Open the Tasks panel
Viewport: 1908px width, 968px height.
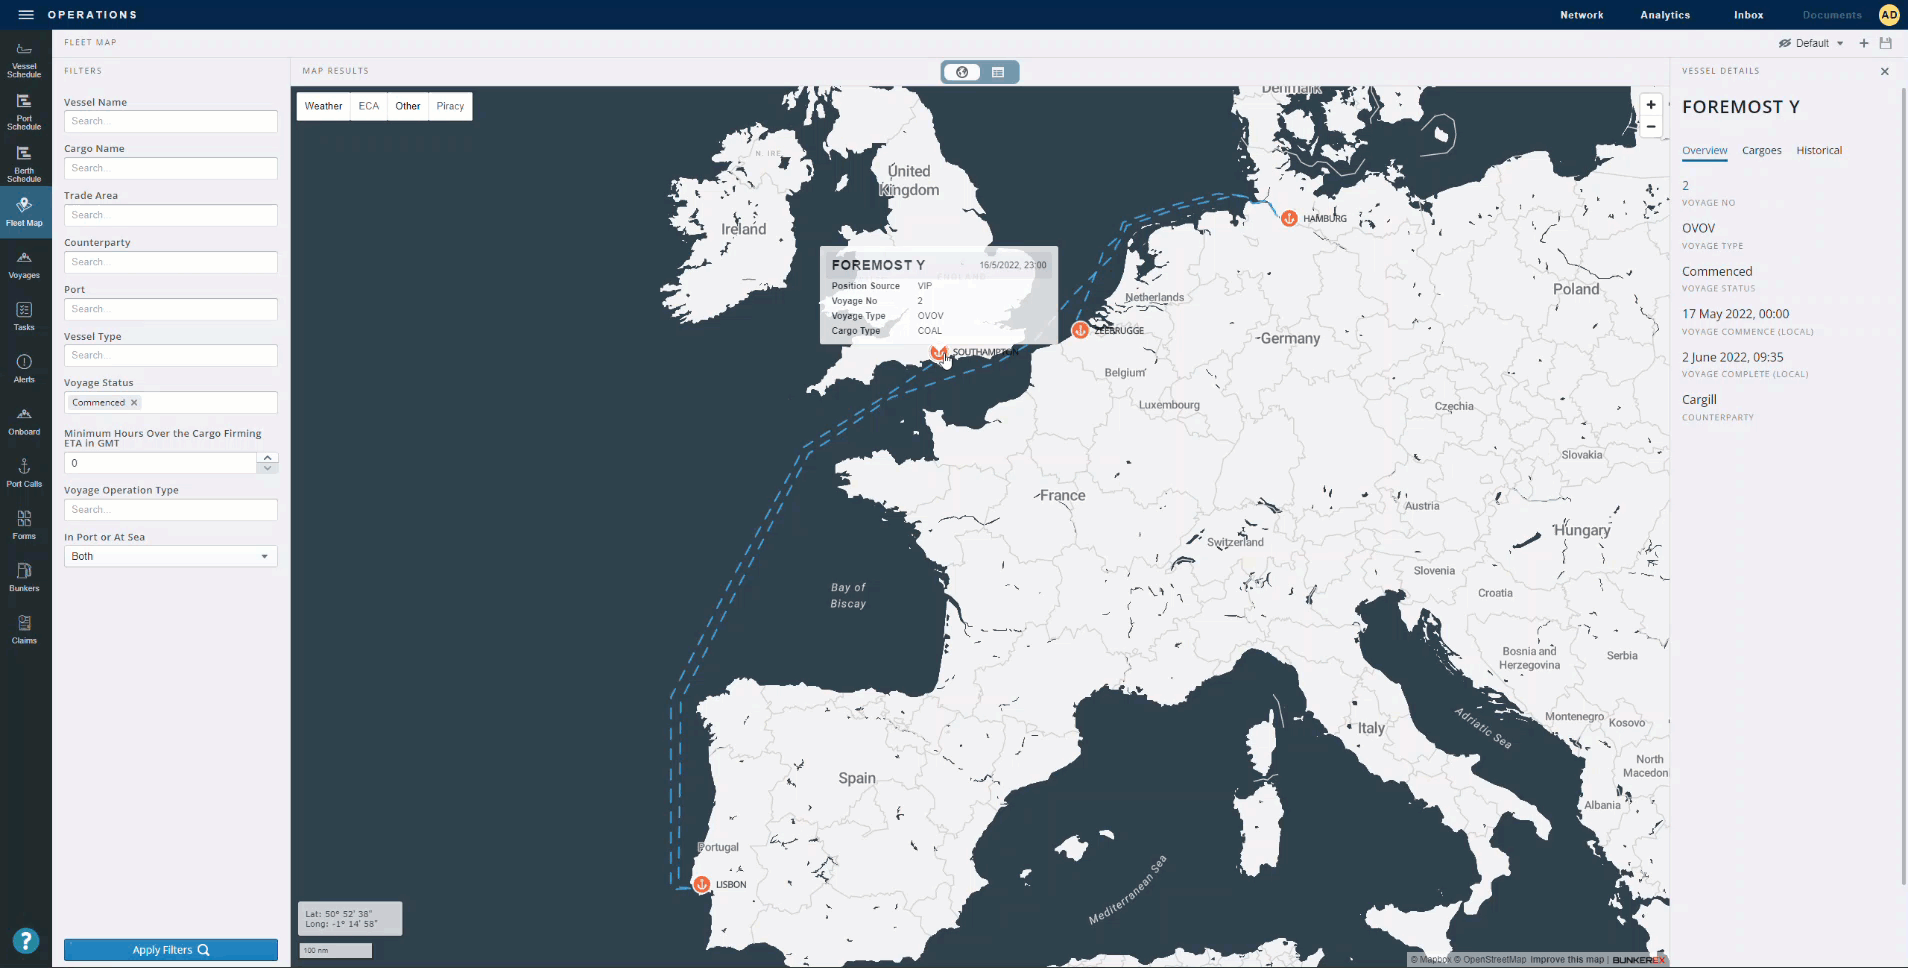coord(24,317)
